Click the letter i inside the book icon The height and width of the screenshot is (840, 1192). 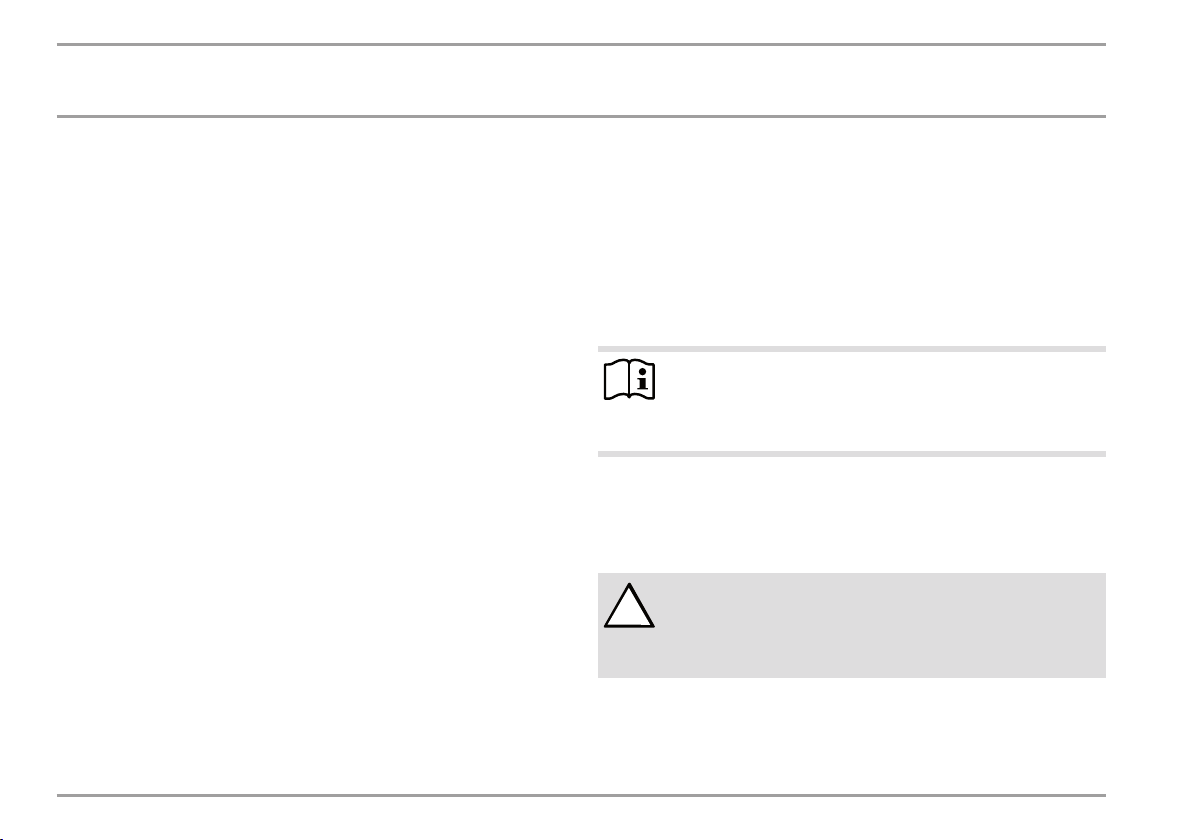pyautogui.click(x=642, y=379)
